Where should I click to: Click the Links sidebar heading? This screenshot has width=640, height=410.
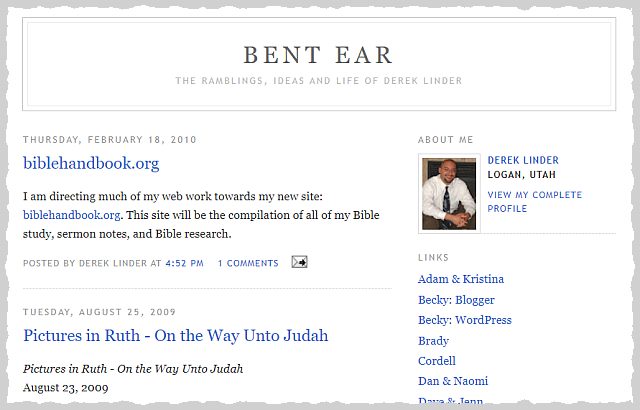[x=434, y=258]
